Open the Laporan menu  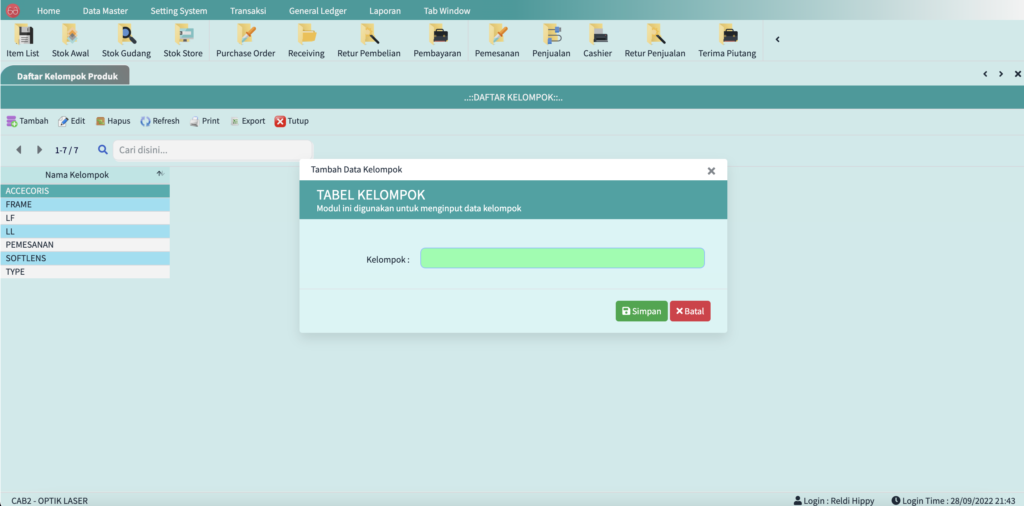[384, 10]
